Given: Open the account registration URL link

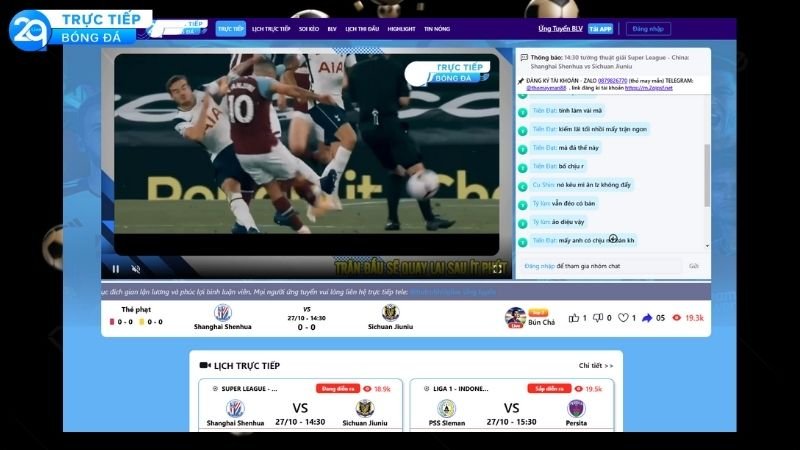Looking at the screenshot, I should point(648,88).
